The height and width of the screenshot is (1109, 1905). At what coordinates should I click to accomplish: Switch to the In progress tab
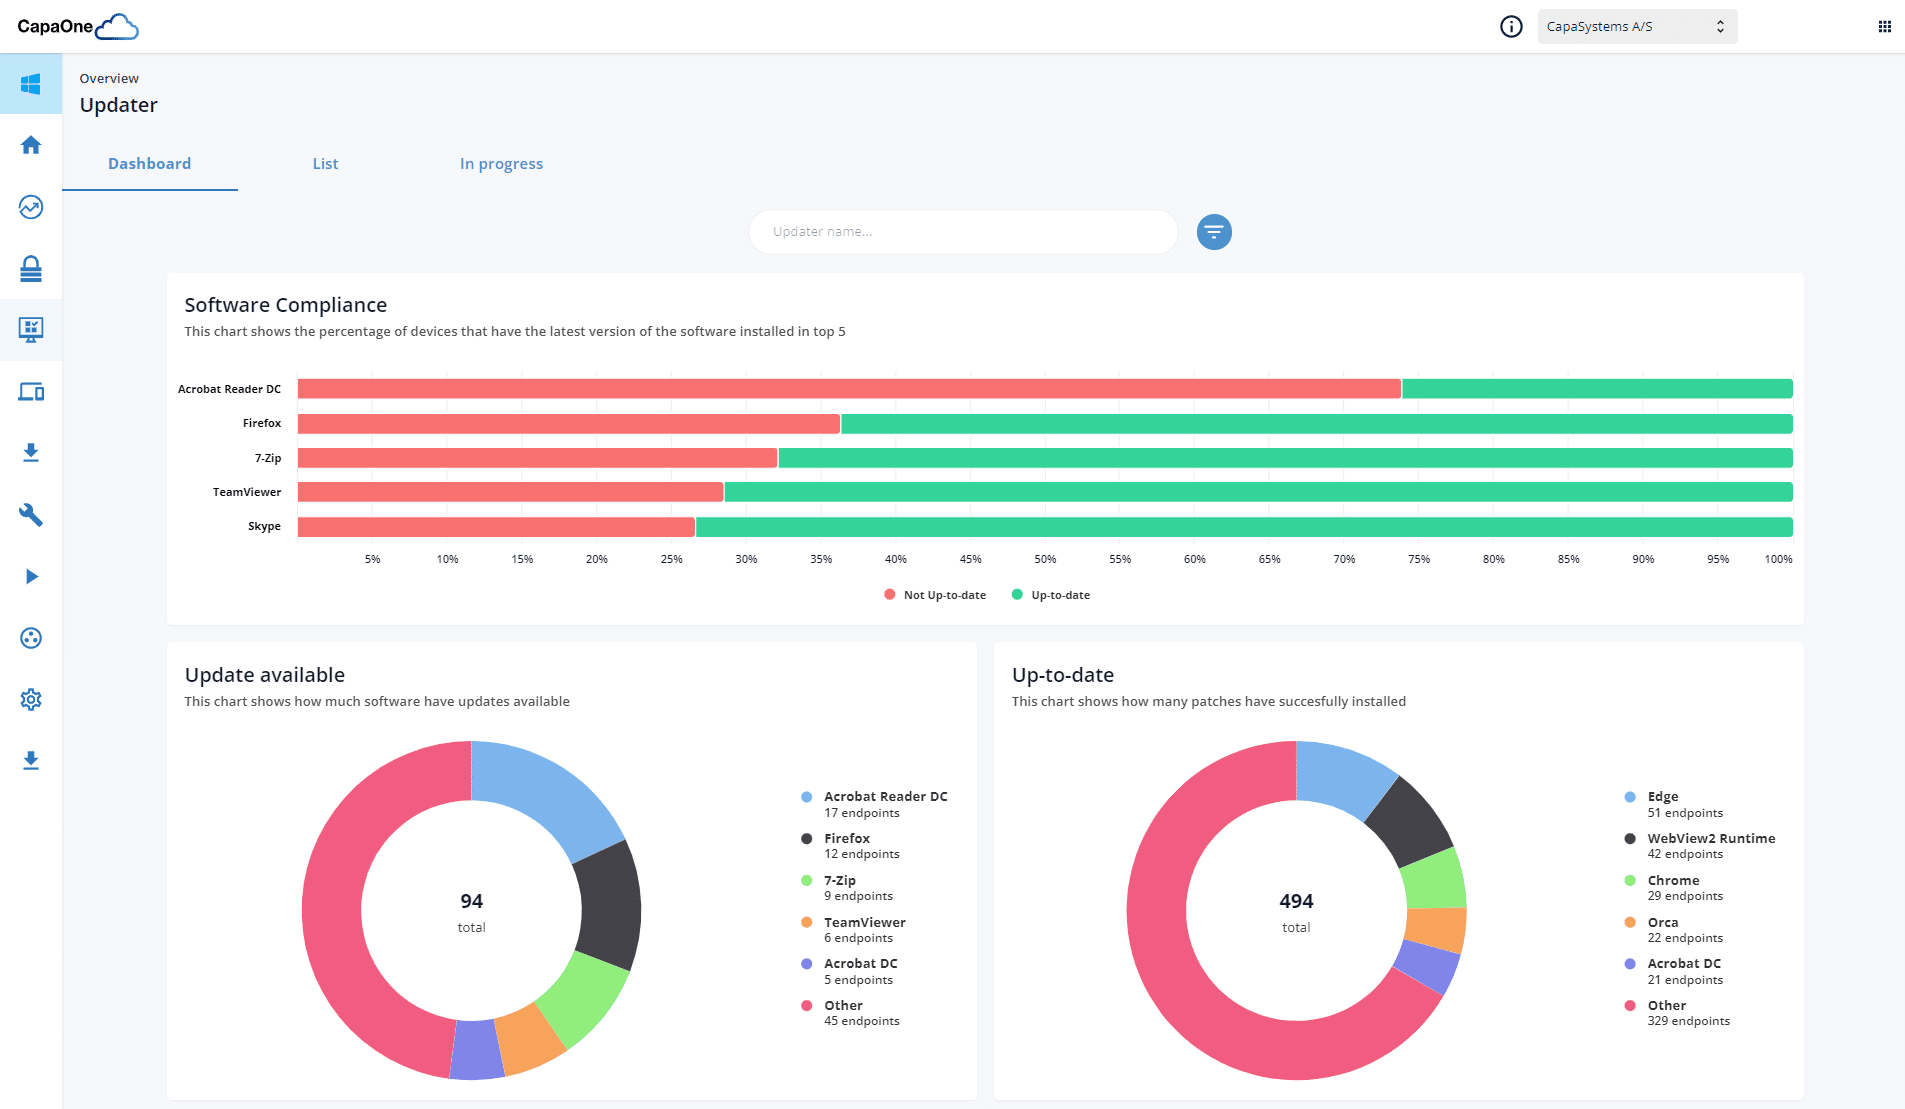coord(501,164)
